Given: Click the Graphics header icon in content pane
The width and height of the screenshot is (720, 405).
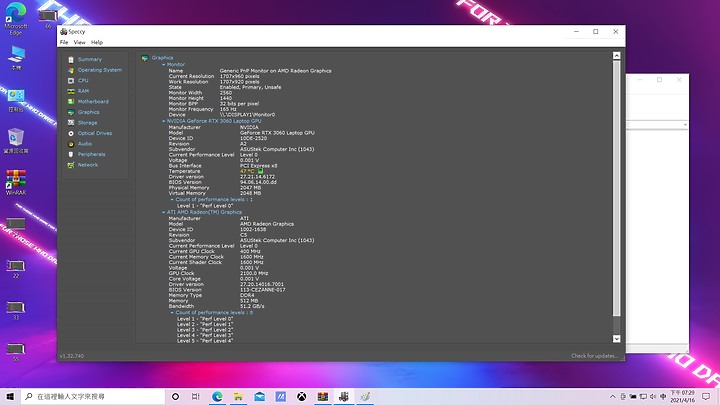Looking at the screenshot, I should click(145, 58).
